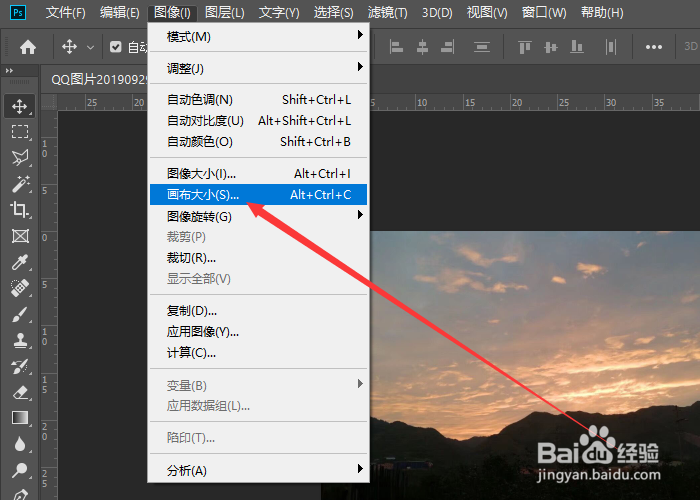This screenshot has width=700, height=500.
Task: Expand the 模式(M) submenu
Action: pos(258,37)
